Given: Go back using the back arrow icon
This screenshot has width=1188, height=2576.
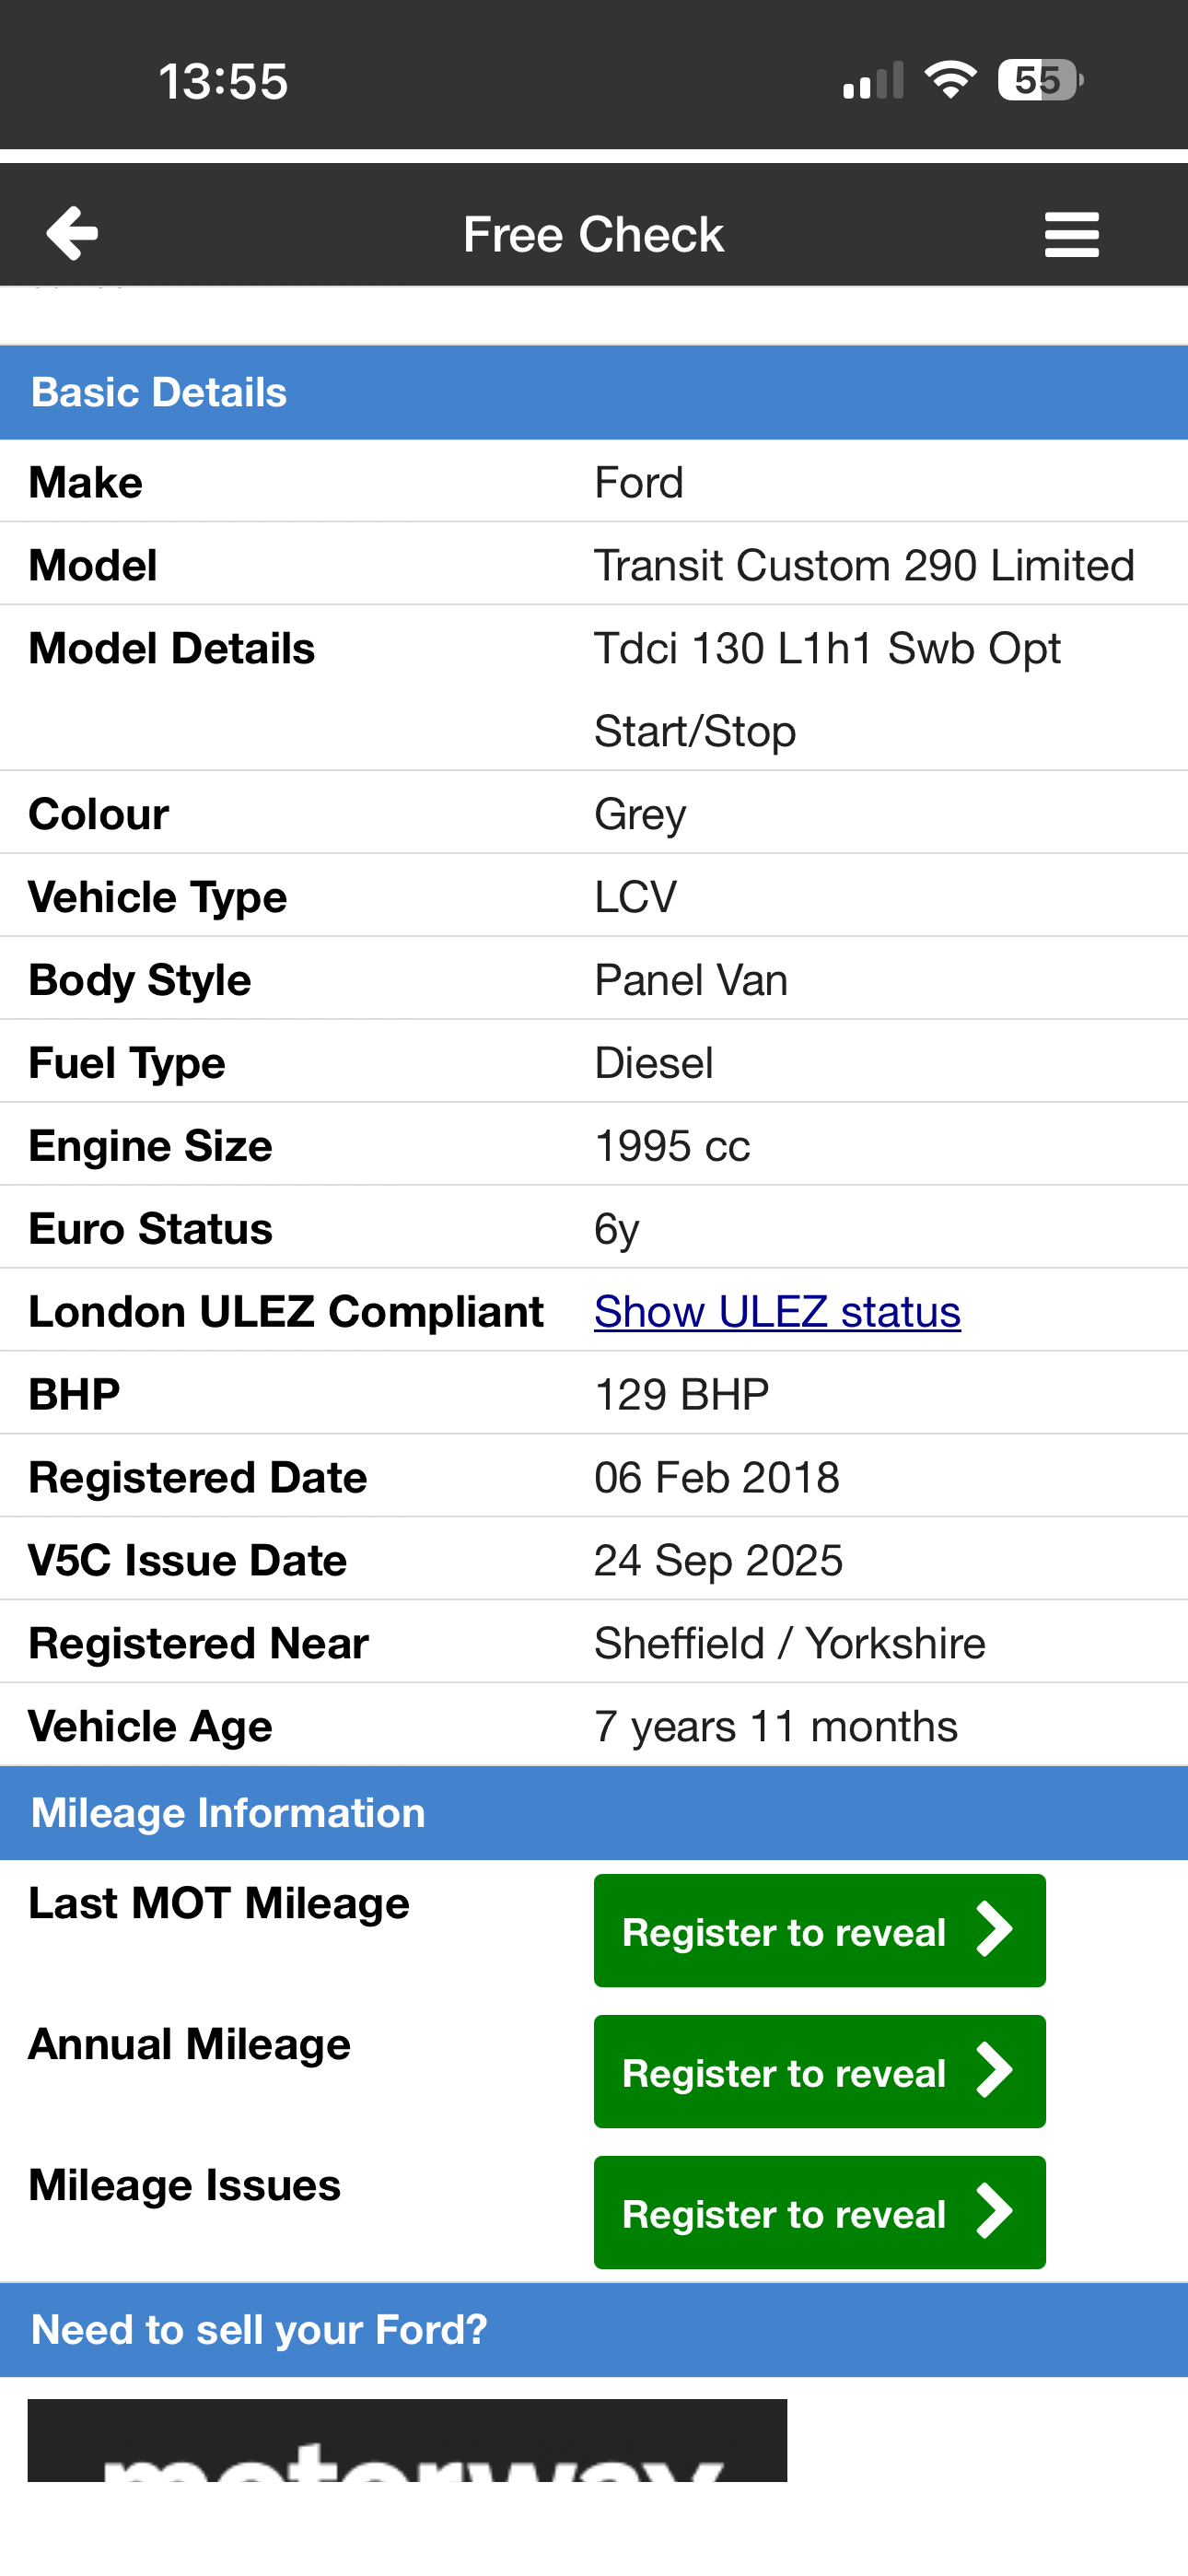Looking at the screenshot, I should point(71,233).
